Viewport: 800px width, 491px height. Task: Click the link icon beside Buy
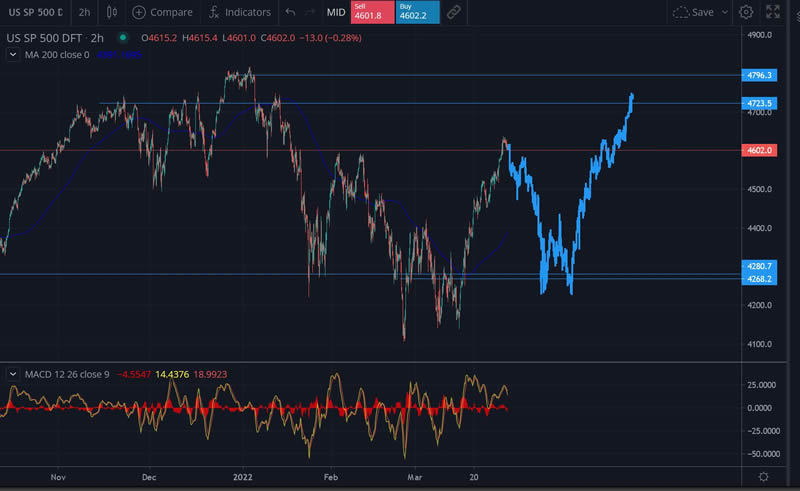coord(454,12)
